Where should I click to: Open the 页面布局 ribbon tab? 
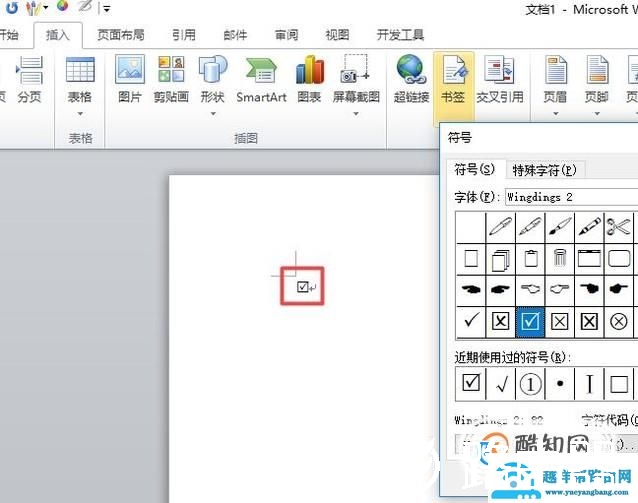120,35
